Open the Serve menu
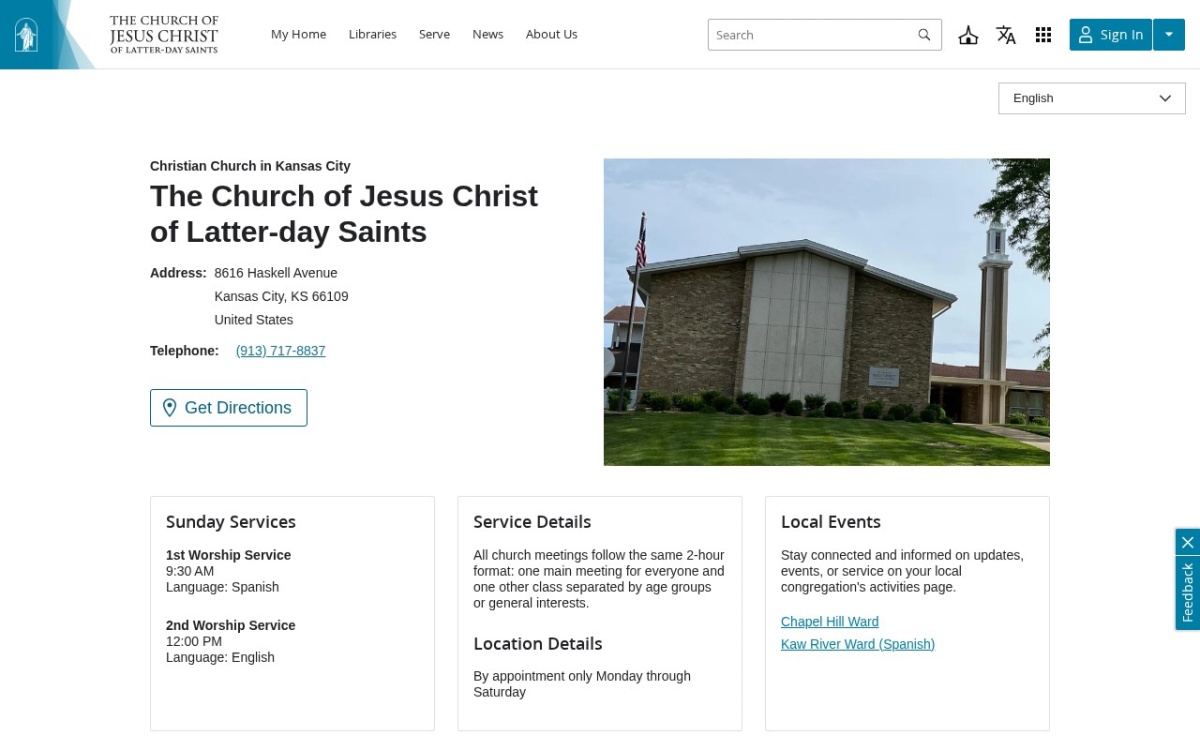The width and height of the screenshot is (1200, 750). (434, 34)
